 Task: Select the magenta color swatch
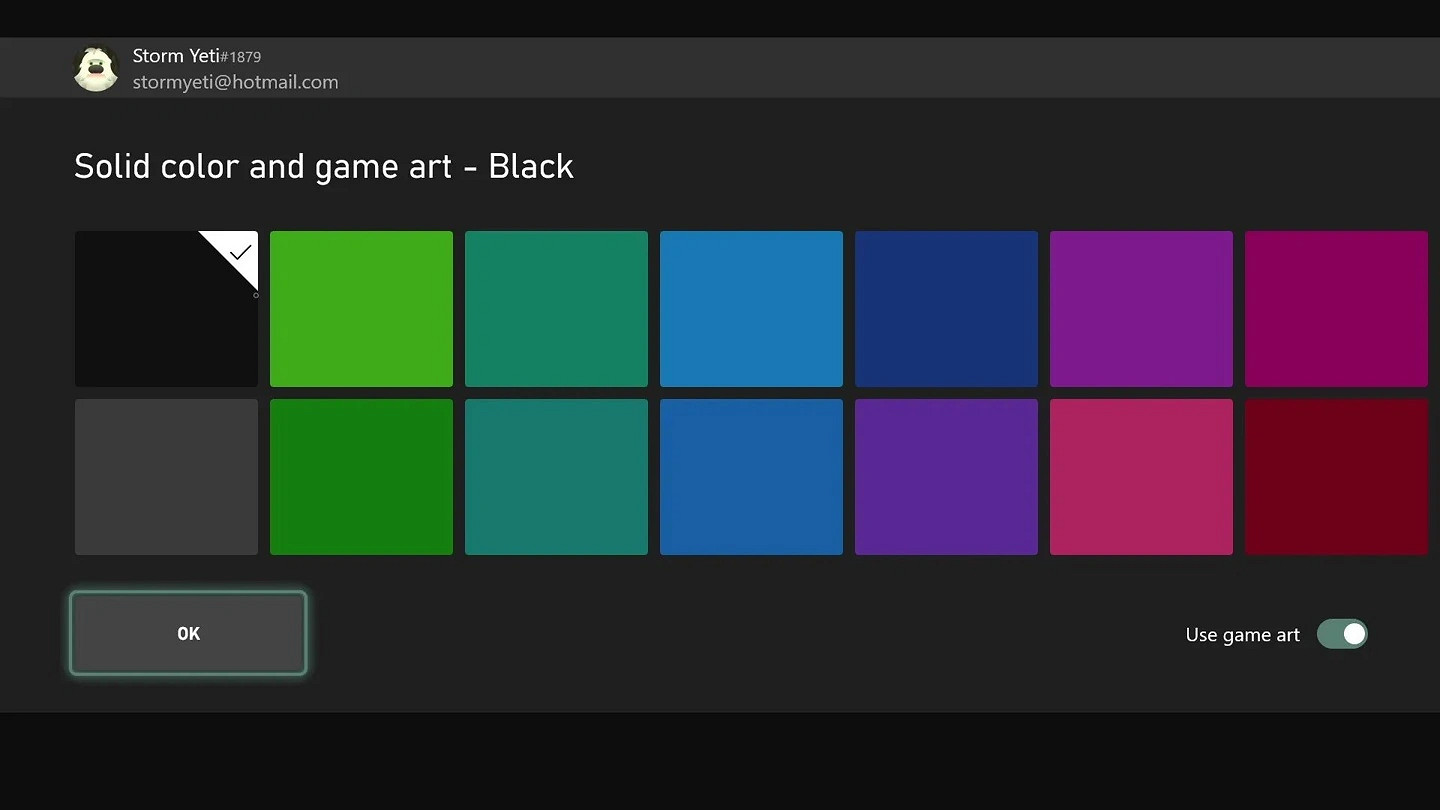tap(1336, 309)
